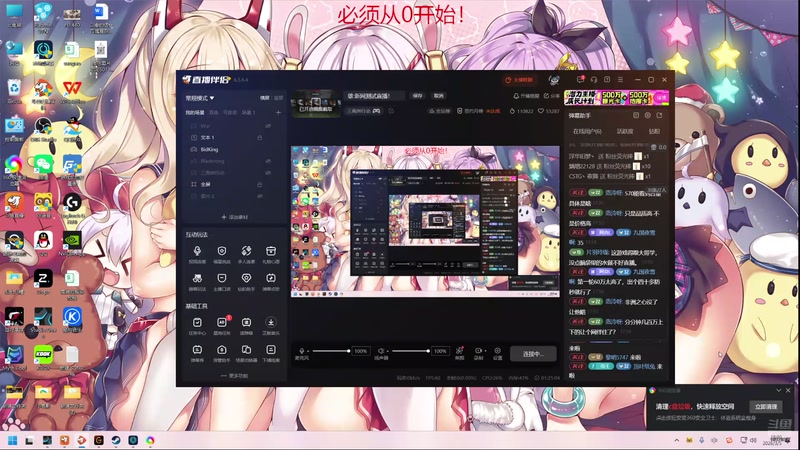Open the Steam icon in Windows taskbar
The height and width of the screenshot is (450, 800).
coord(116,440)
